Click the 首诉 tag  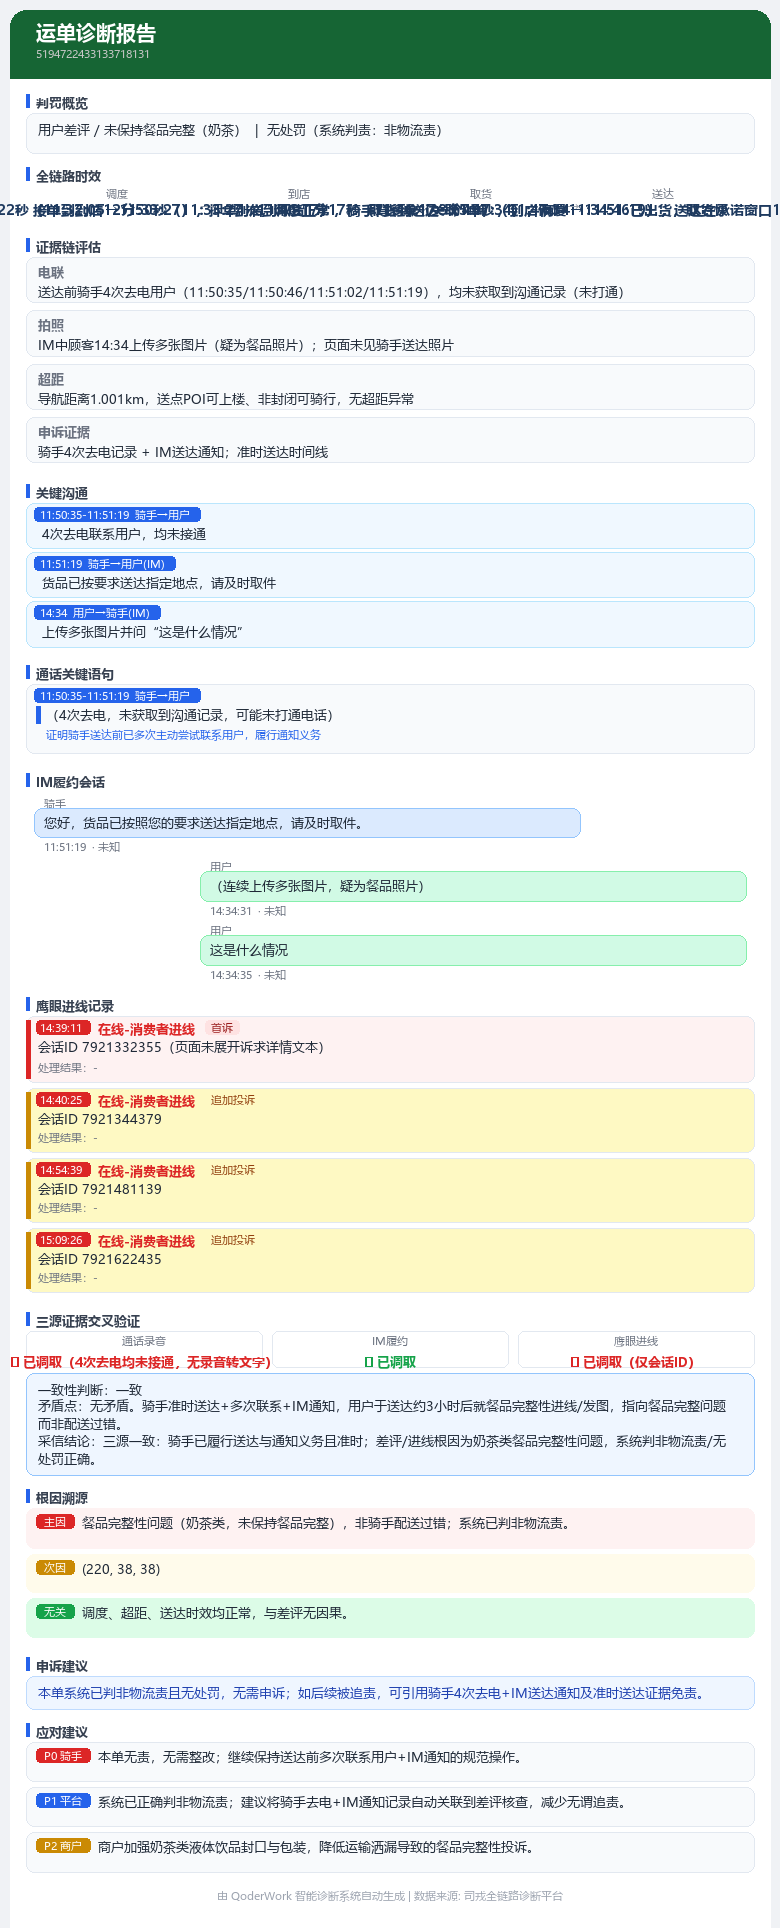pos(222,1028)
